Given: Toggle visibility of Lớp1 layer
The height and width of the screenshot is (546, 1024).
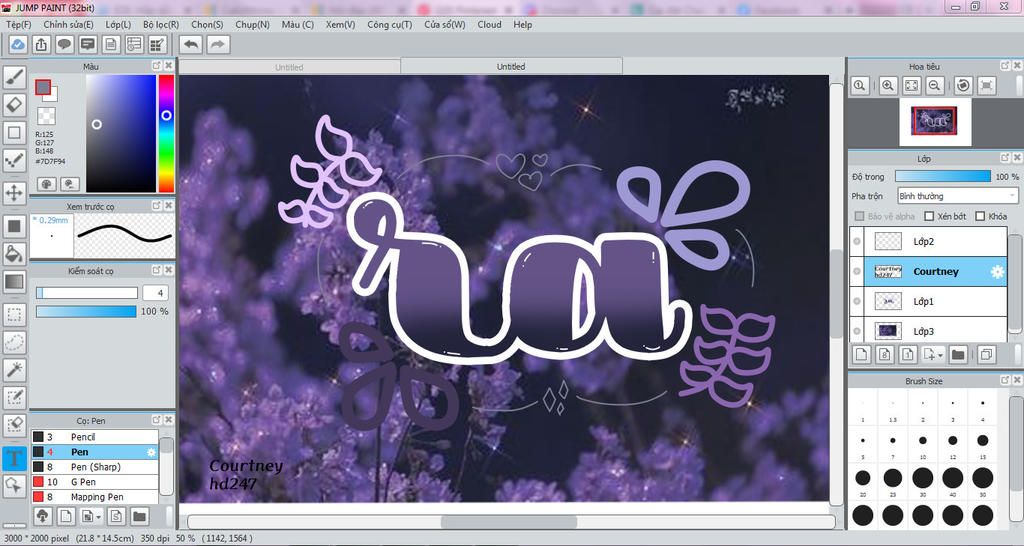Looking at the screenshot, I should pyautogui.click(x=857, y=301).
